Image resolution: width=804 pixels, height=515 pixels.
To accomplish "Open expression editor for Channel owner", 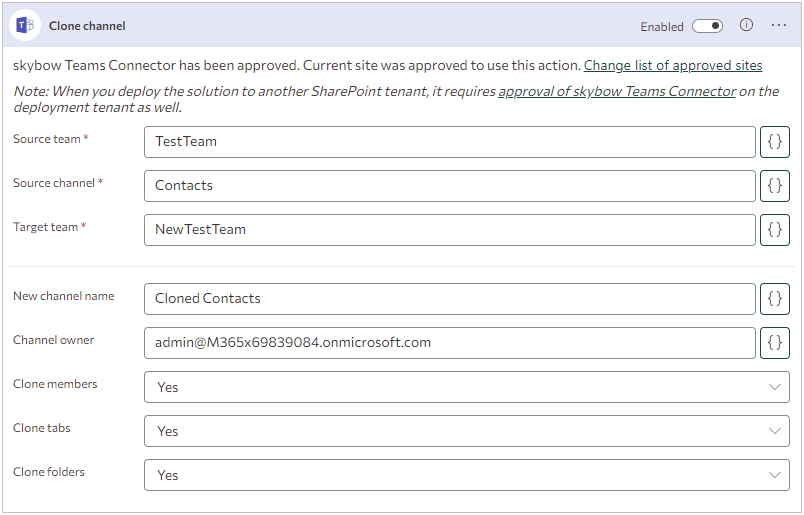I will pyautogui.click(x=775, y=343).
